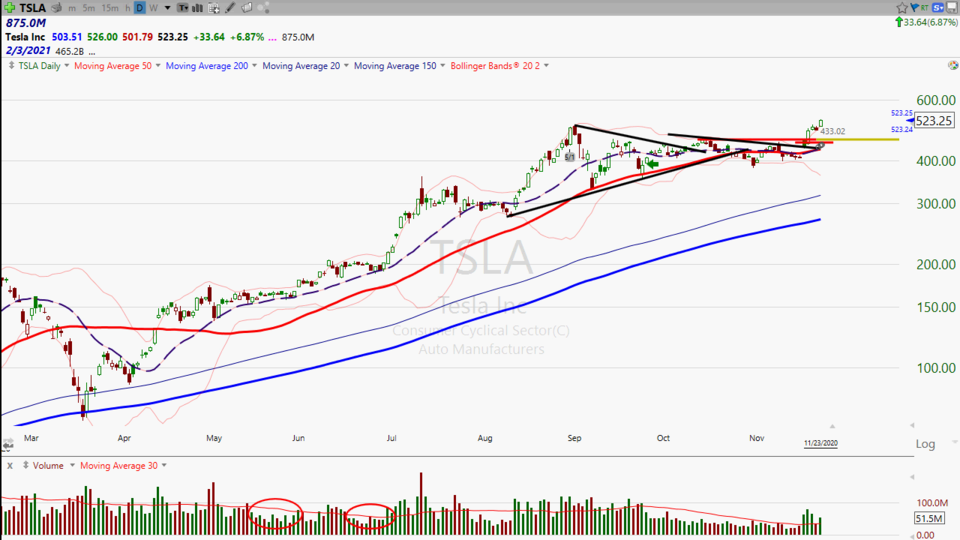Click the colorful chart properties icon

click(953, 65)
